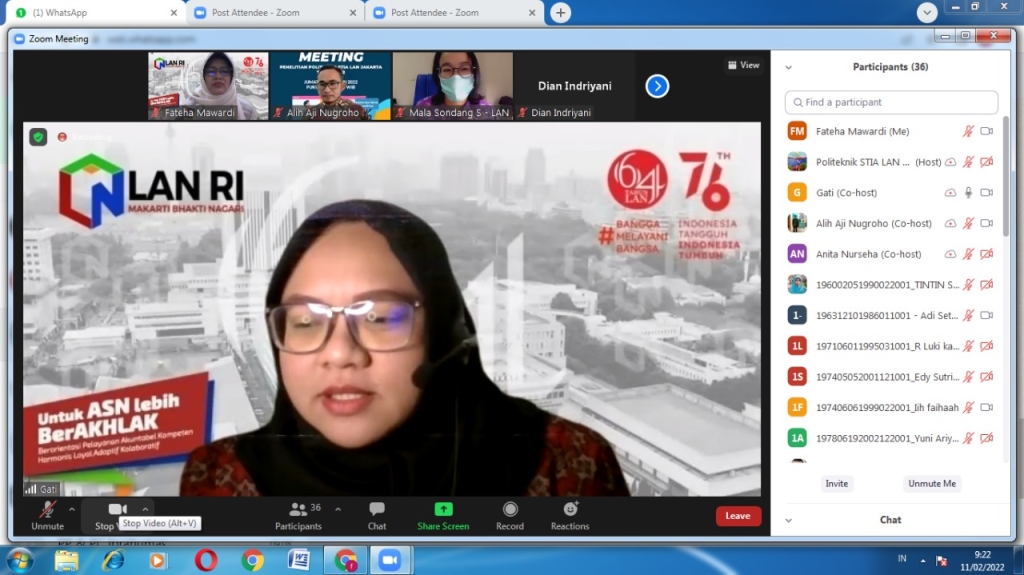1024x575 pixels.
Task: Click the IN language indicator in tray
Action: [x=902, y=559]
